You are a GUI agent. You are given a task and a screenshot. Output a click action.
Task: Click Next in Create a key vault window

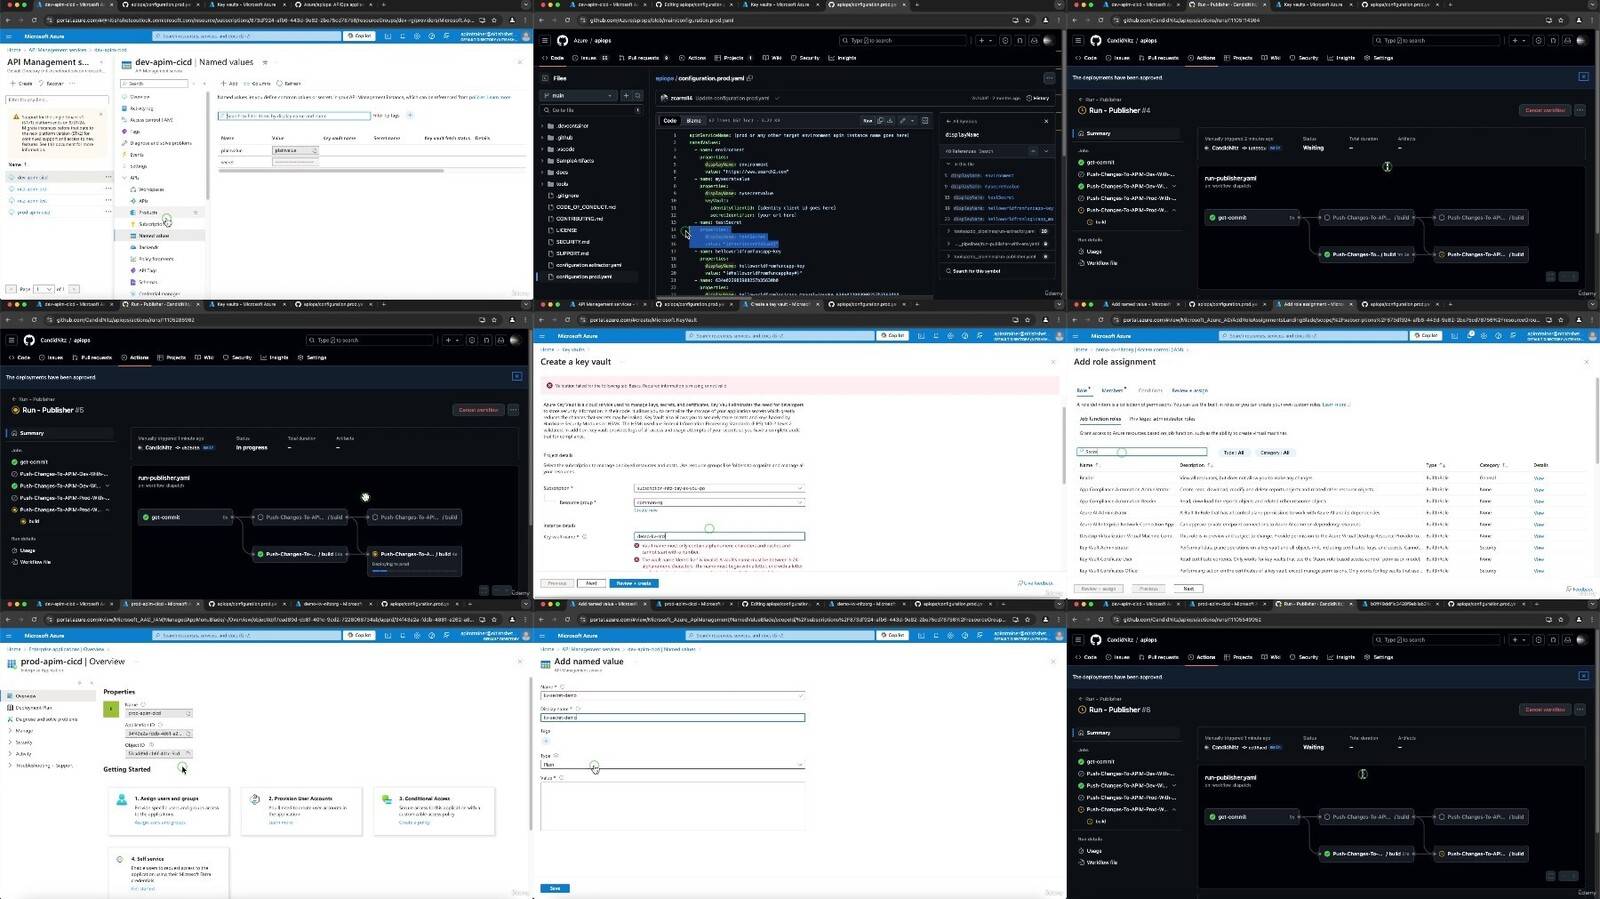click(x=591, y=583)
